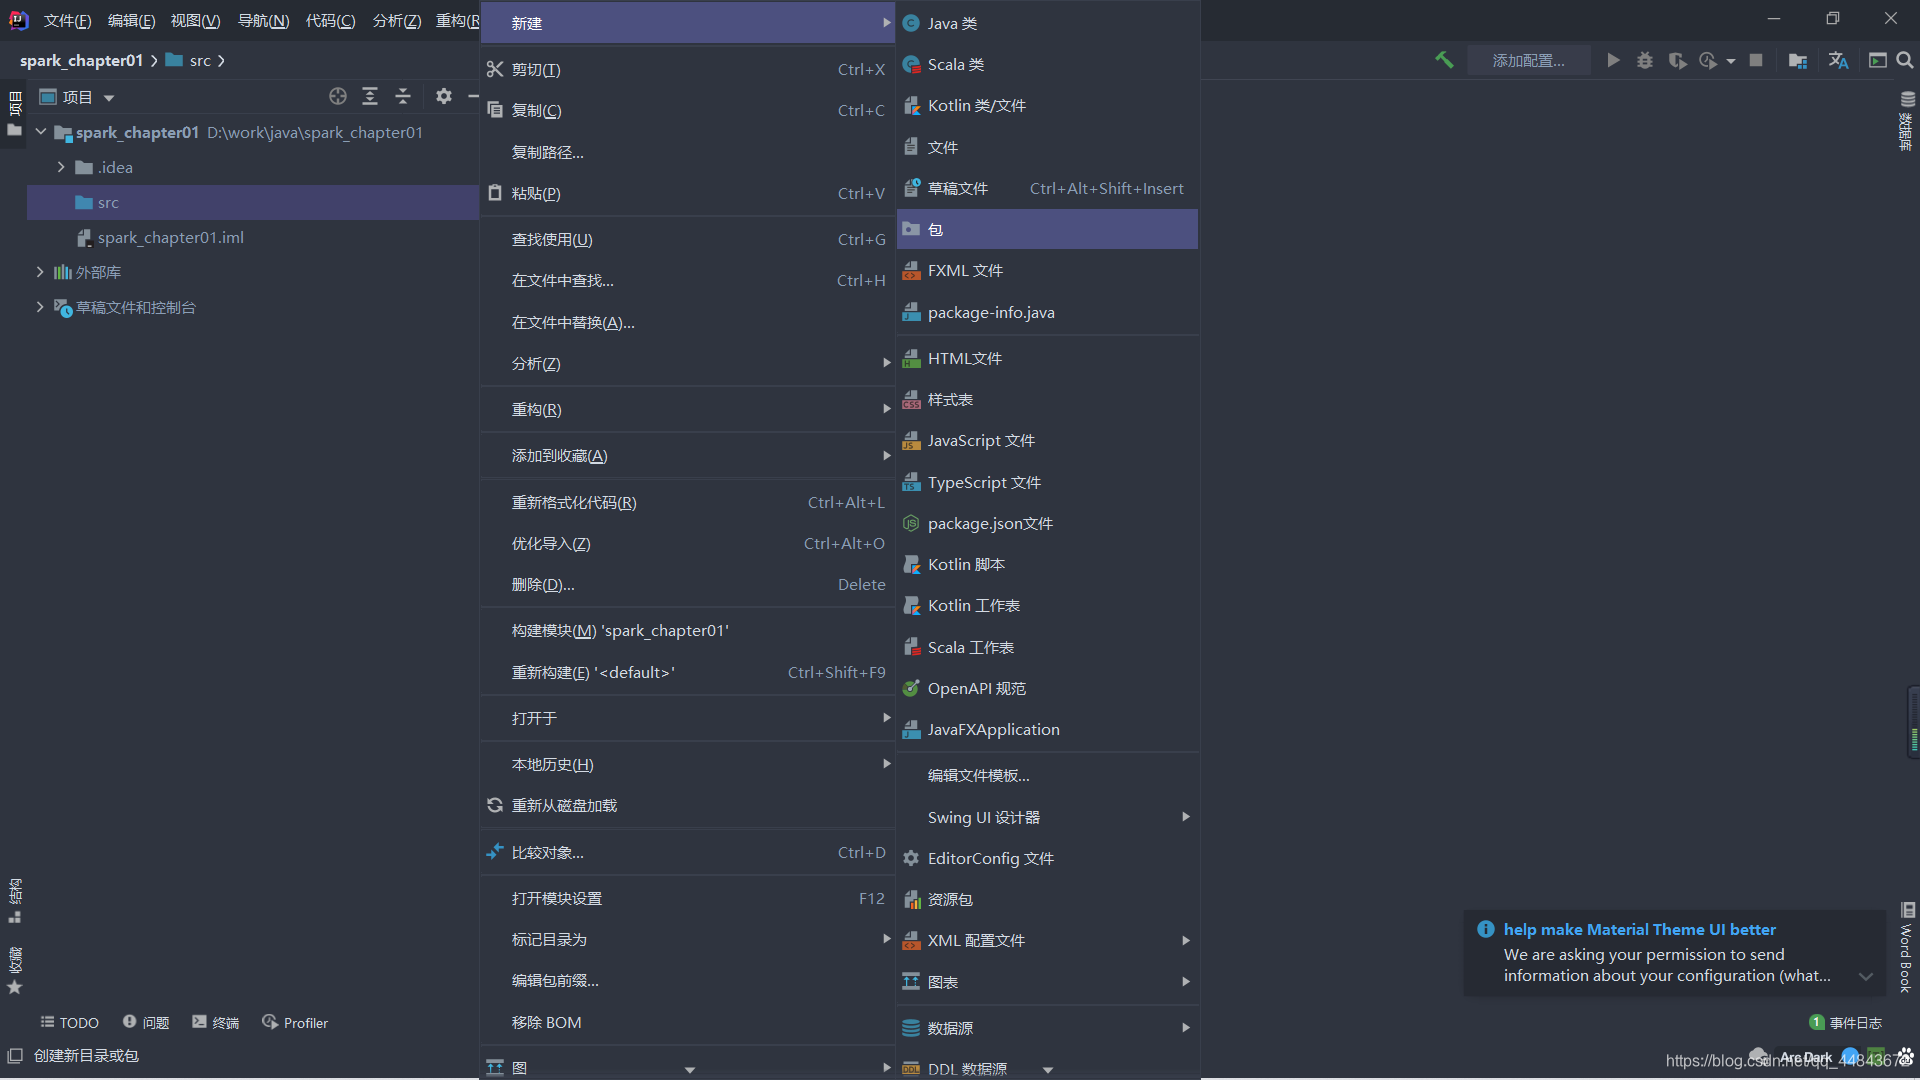
Task: Open 代码(C) menu in menu bar
Action: coord(330,21)
